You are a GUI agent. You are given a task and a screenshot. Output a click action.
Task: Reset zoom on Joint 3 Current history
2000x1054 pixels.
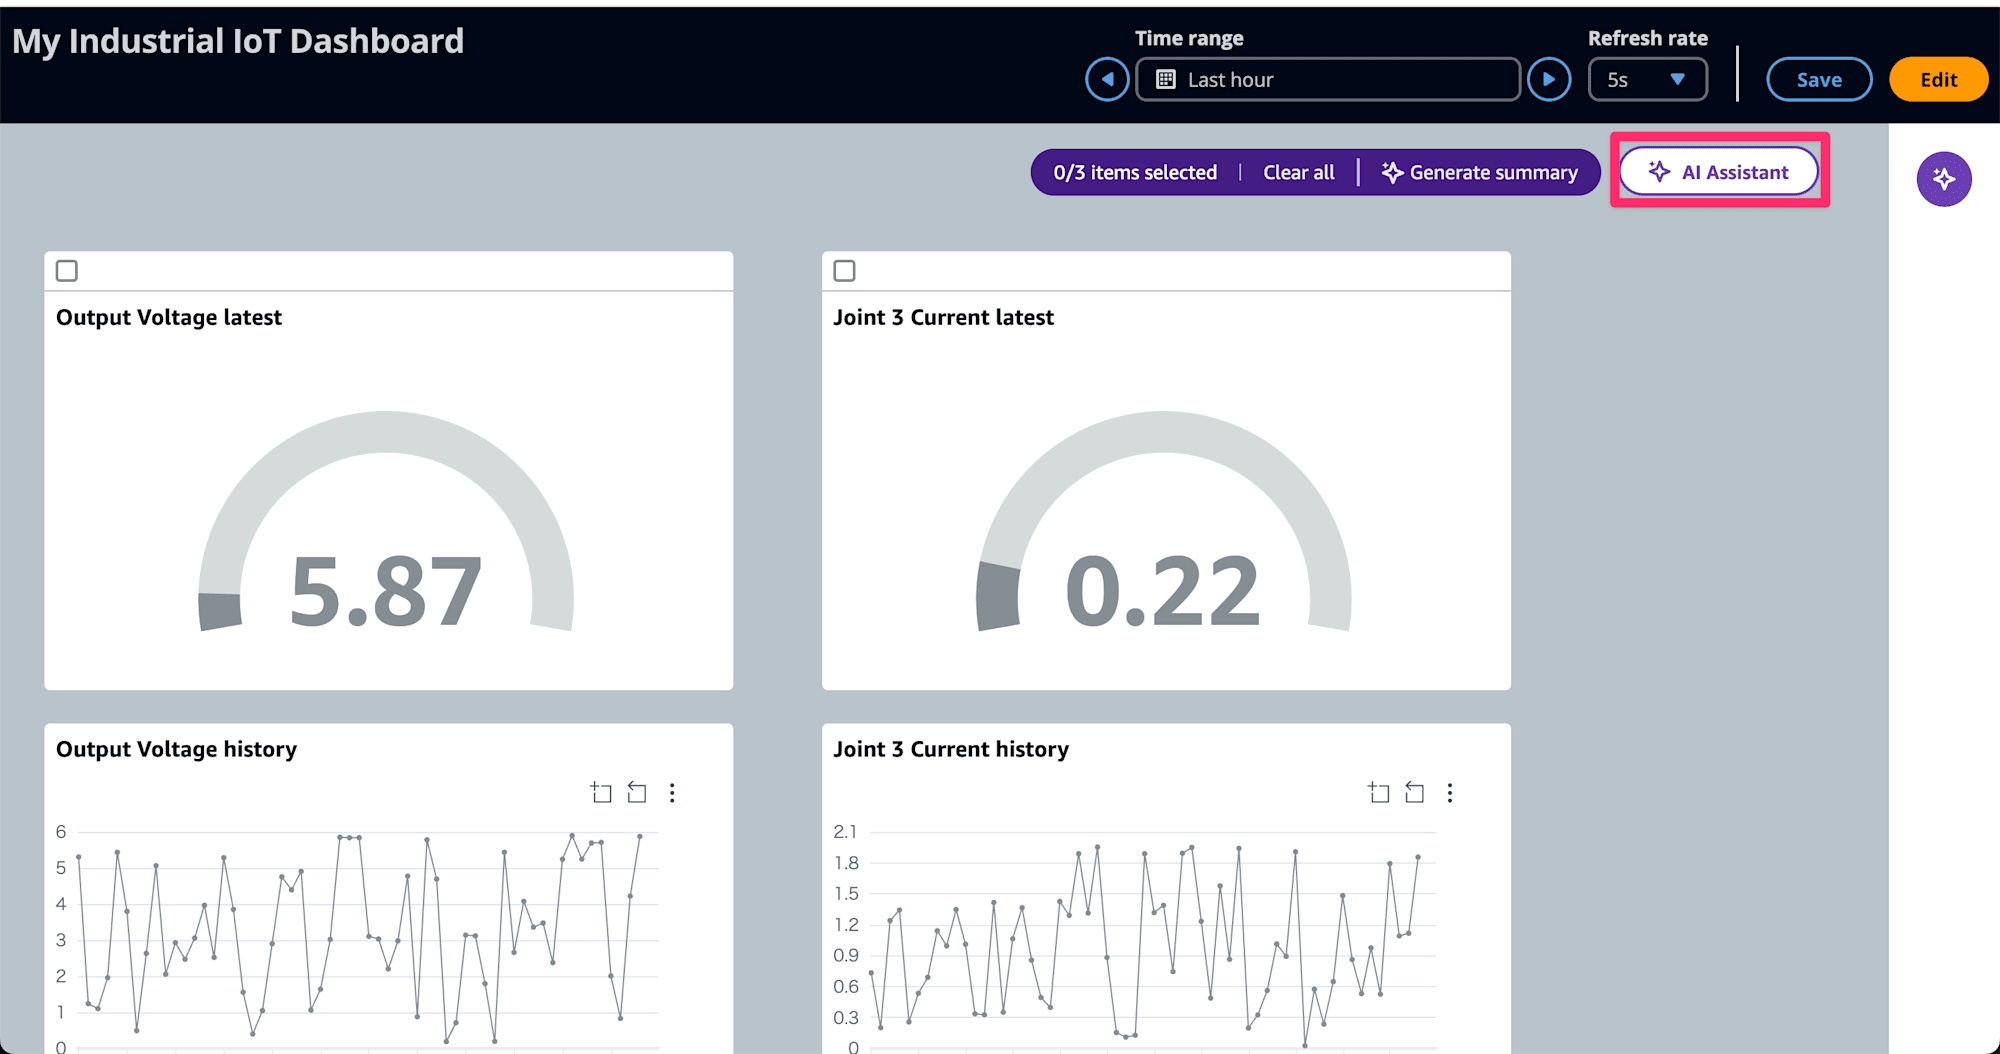point(1415,793)
